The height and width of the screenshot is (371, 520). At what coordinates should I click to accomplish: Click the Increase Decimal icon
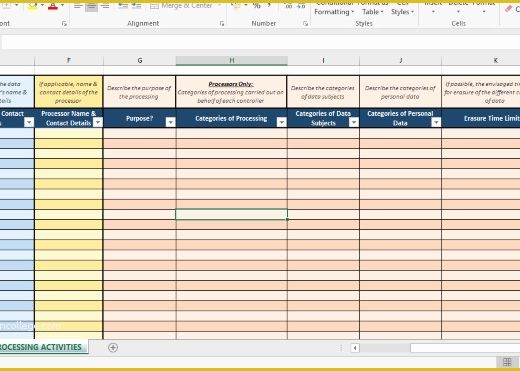tap(289, 6)
